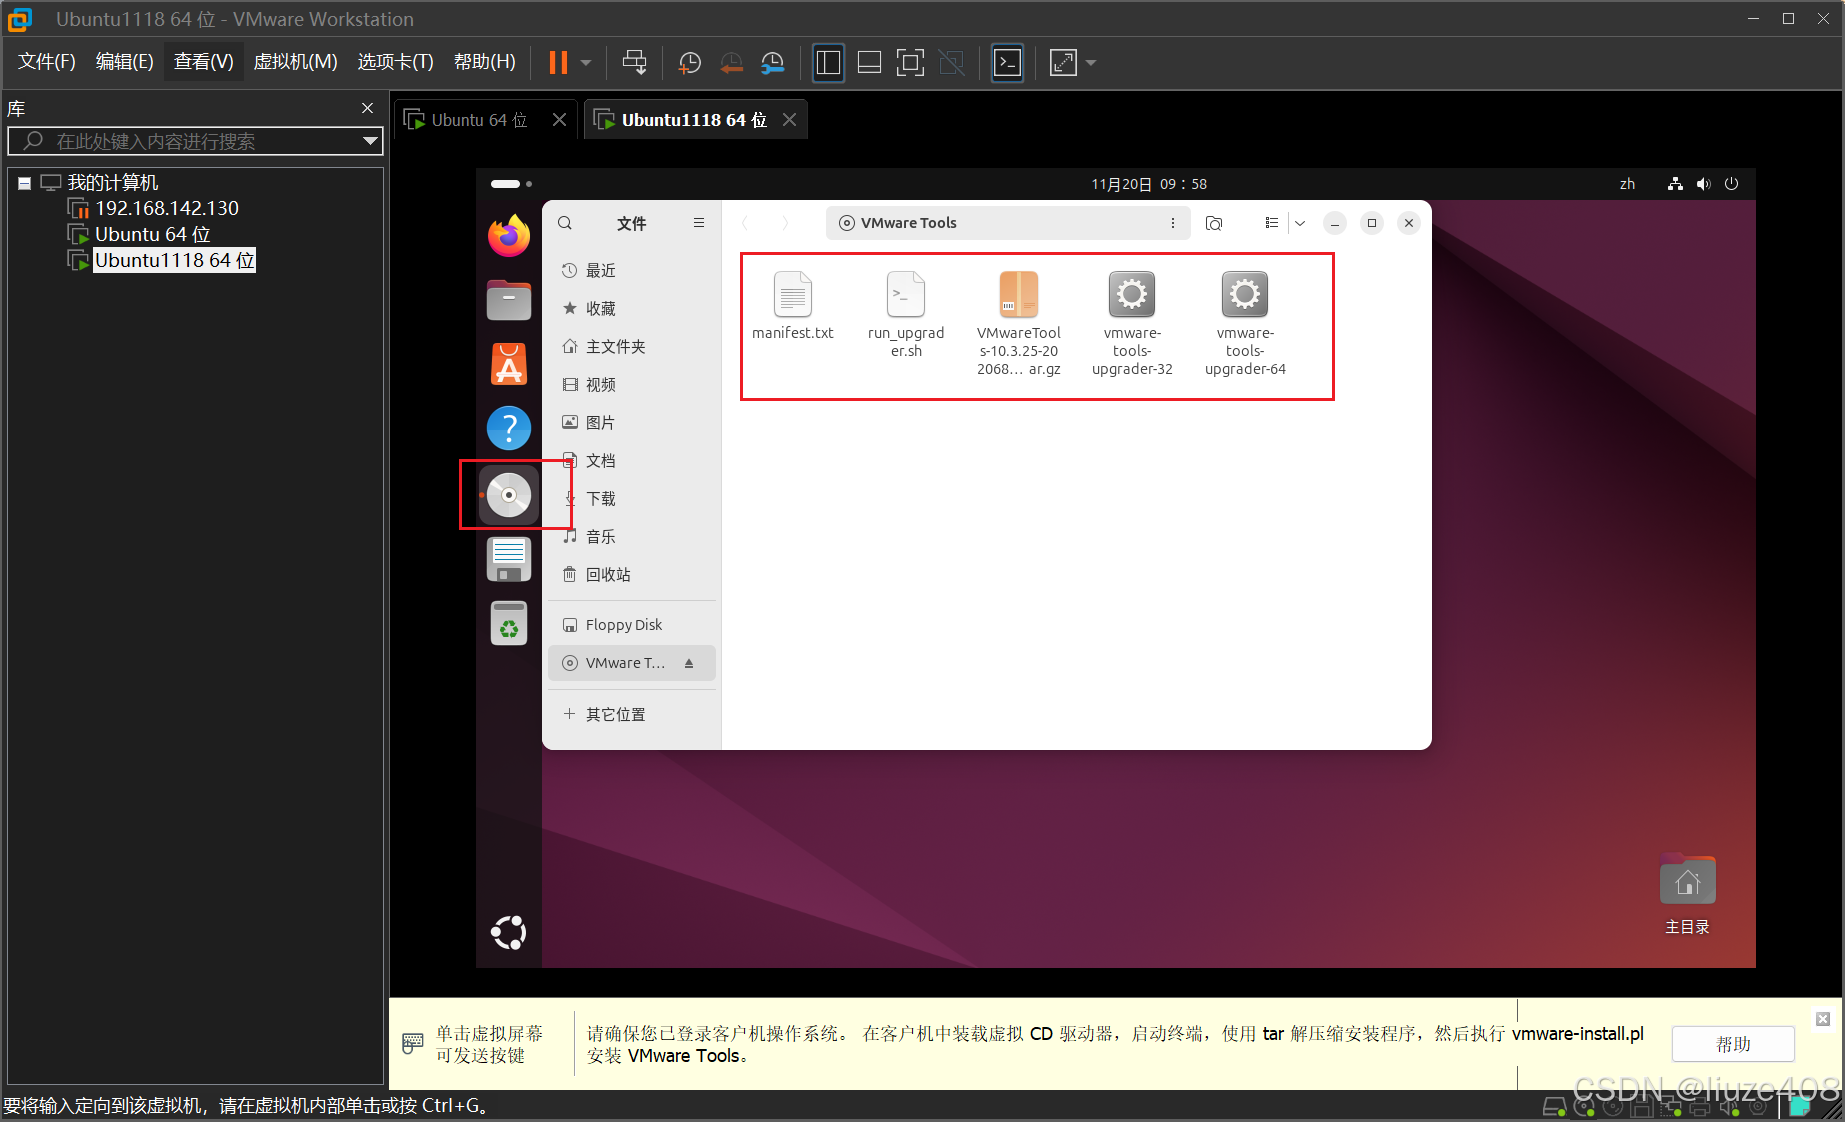Open the 帮助(H) menu
The image size is (1845, 1122).
pyautogui.click(x=484, y=62)
